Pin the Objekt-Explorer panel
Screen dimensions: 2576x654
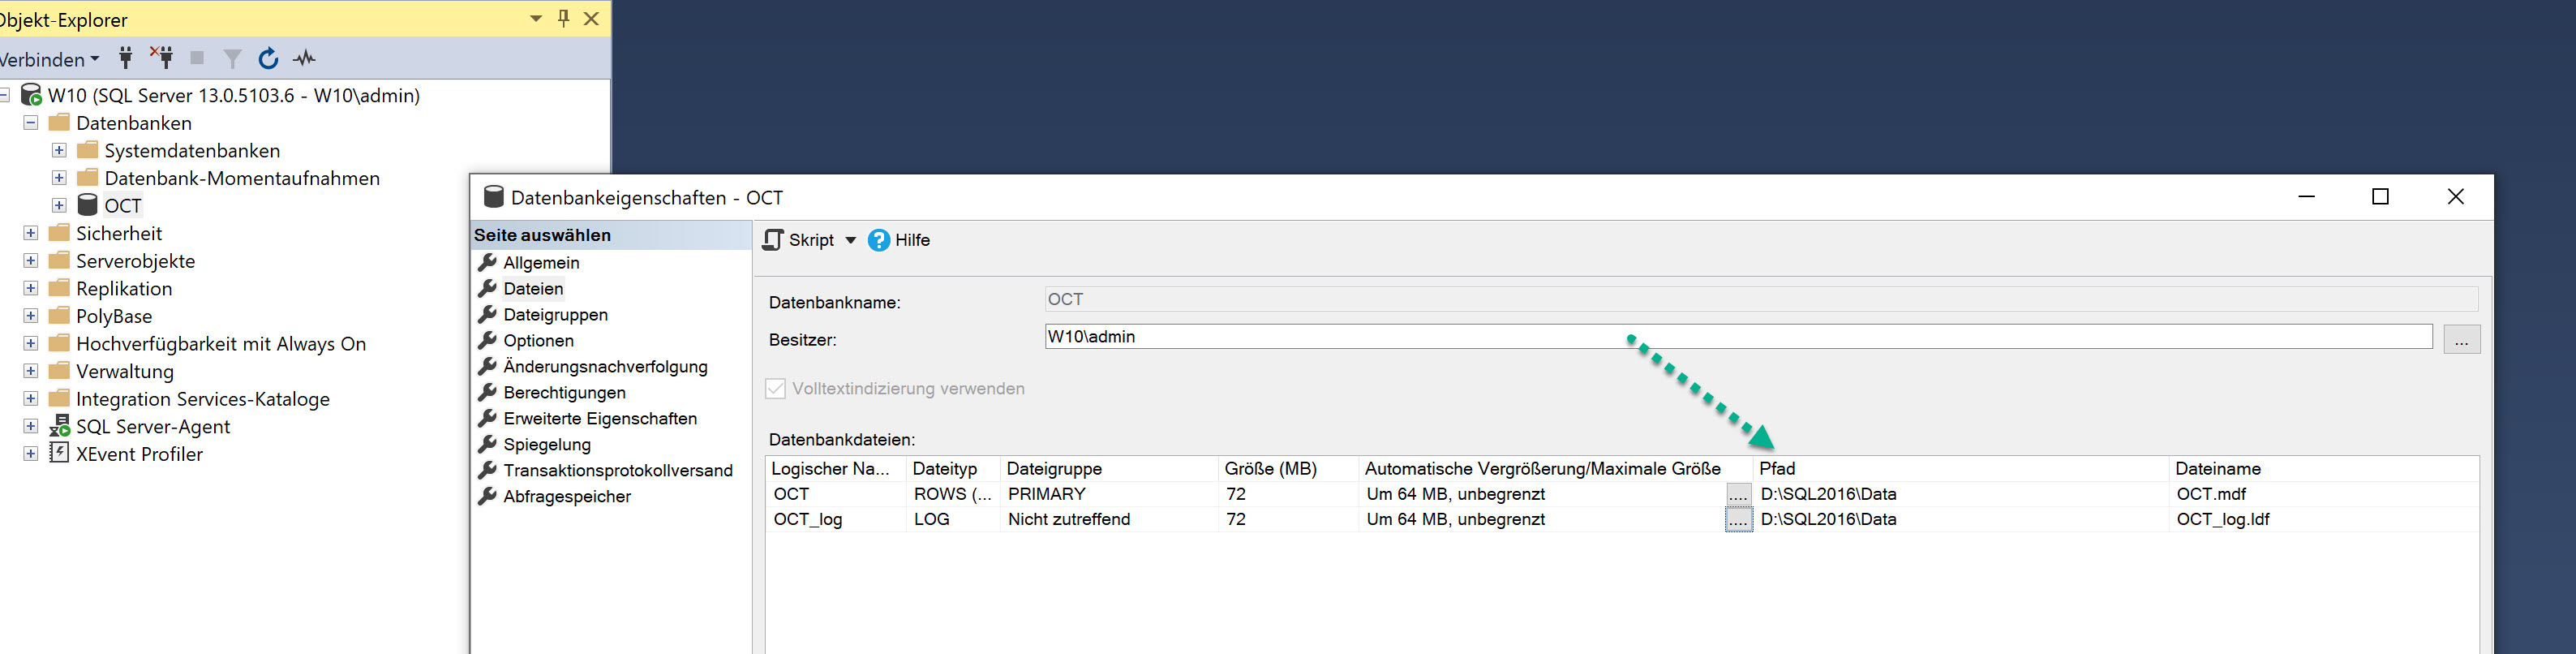[564, 18]
